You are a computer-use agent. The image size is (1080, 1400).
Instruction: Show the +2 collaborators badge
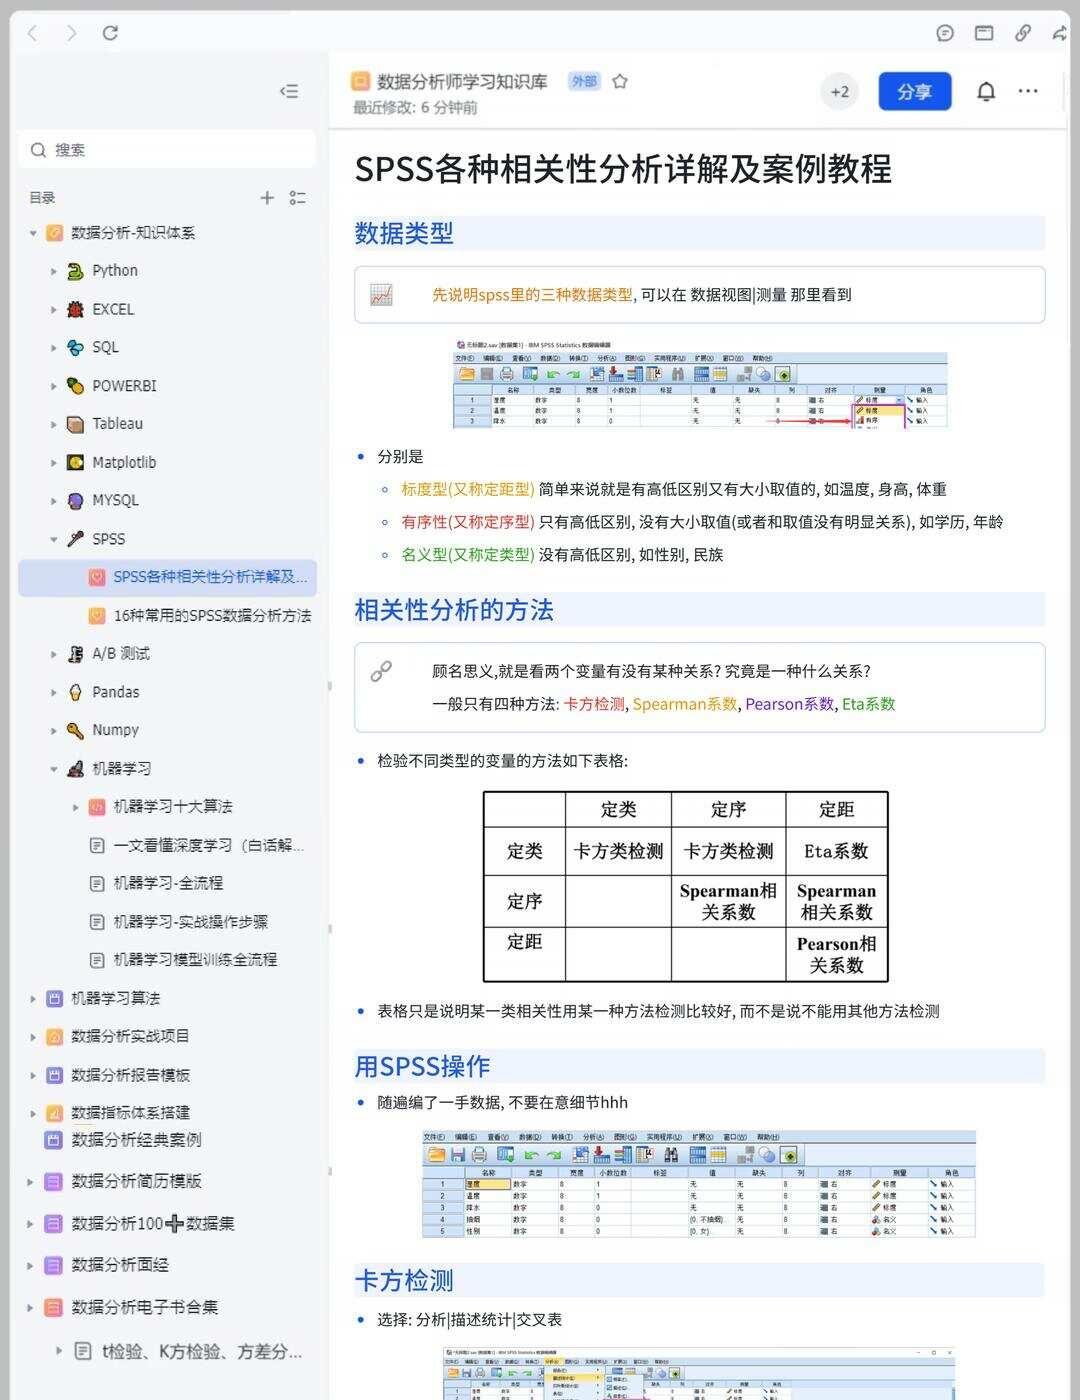[840, 91]
